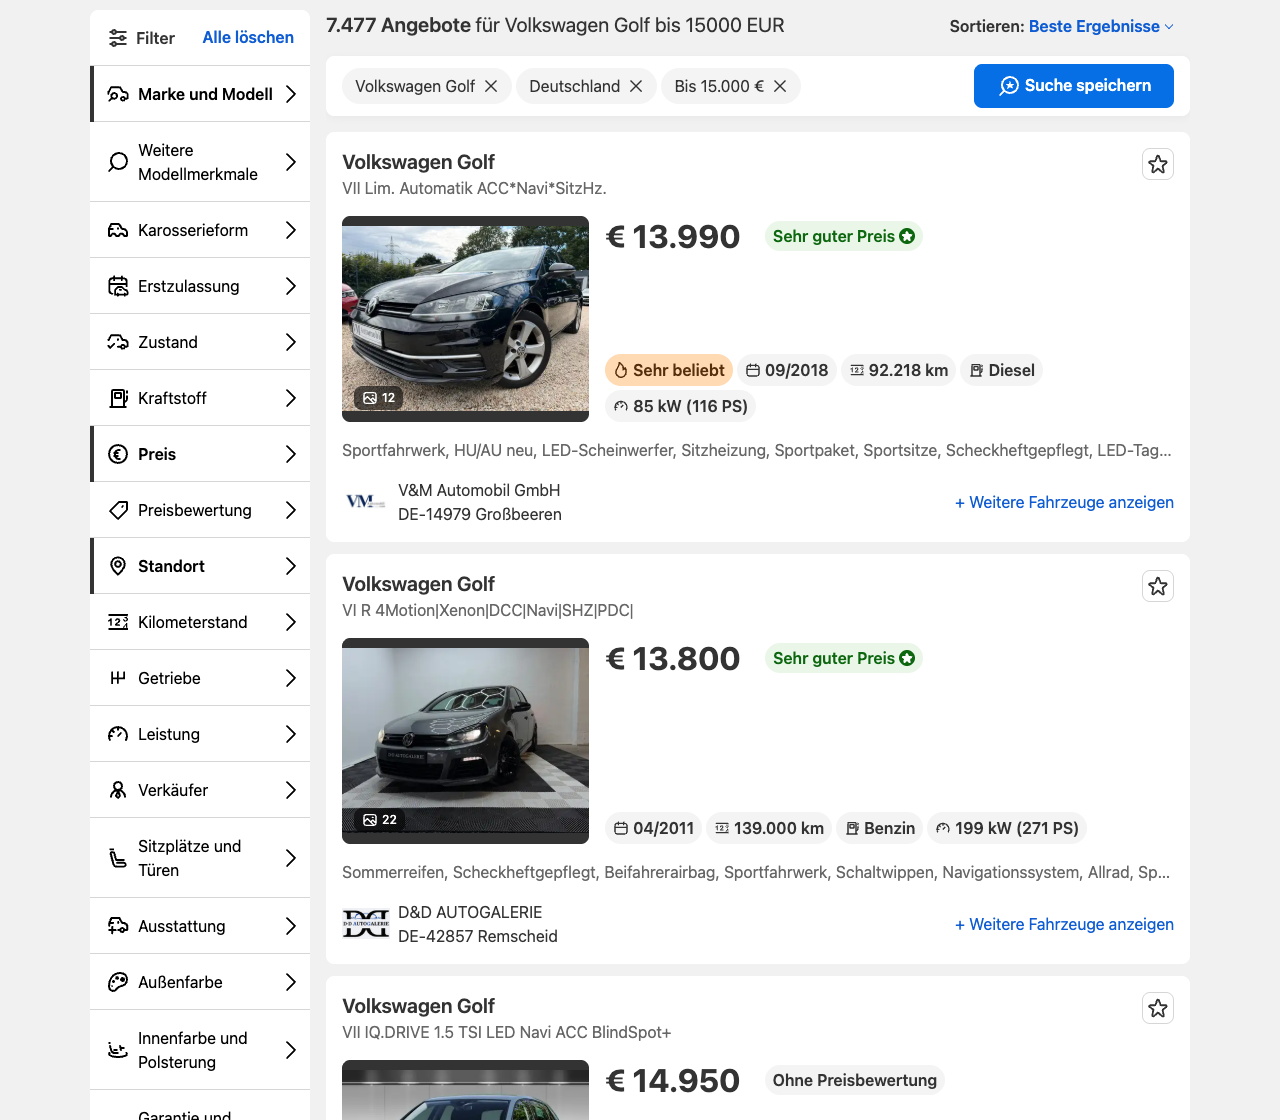Click the V&M Automobil dealer logo
The image size is (1280, 1120).
pyautogui.click(x=366, y=502)
